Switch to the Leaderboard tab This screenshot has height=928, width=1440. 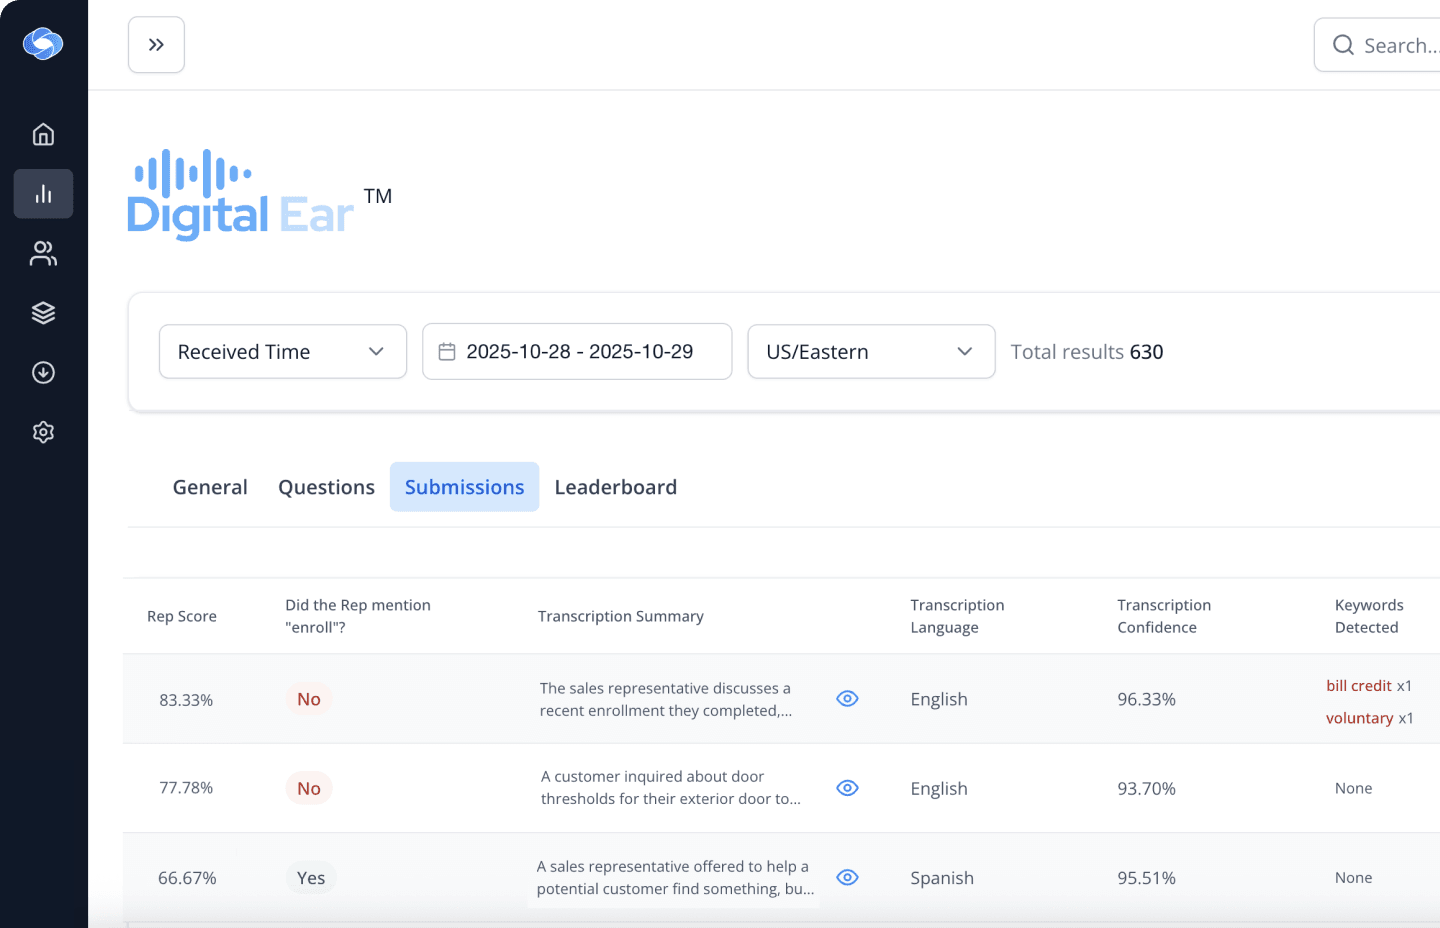616,487
